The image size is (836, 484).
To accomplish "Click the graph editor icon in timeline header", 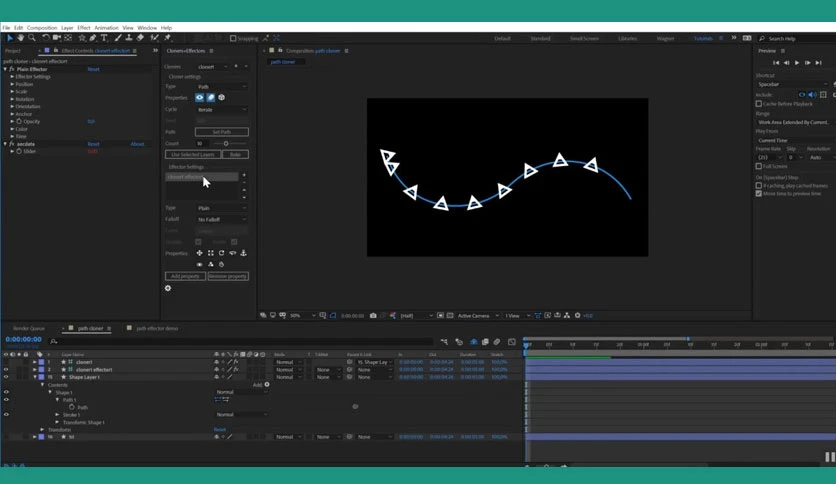I will pyautogui.click(x=512, y=342).
